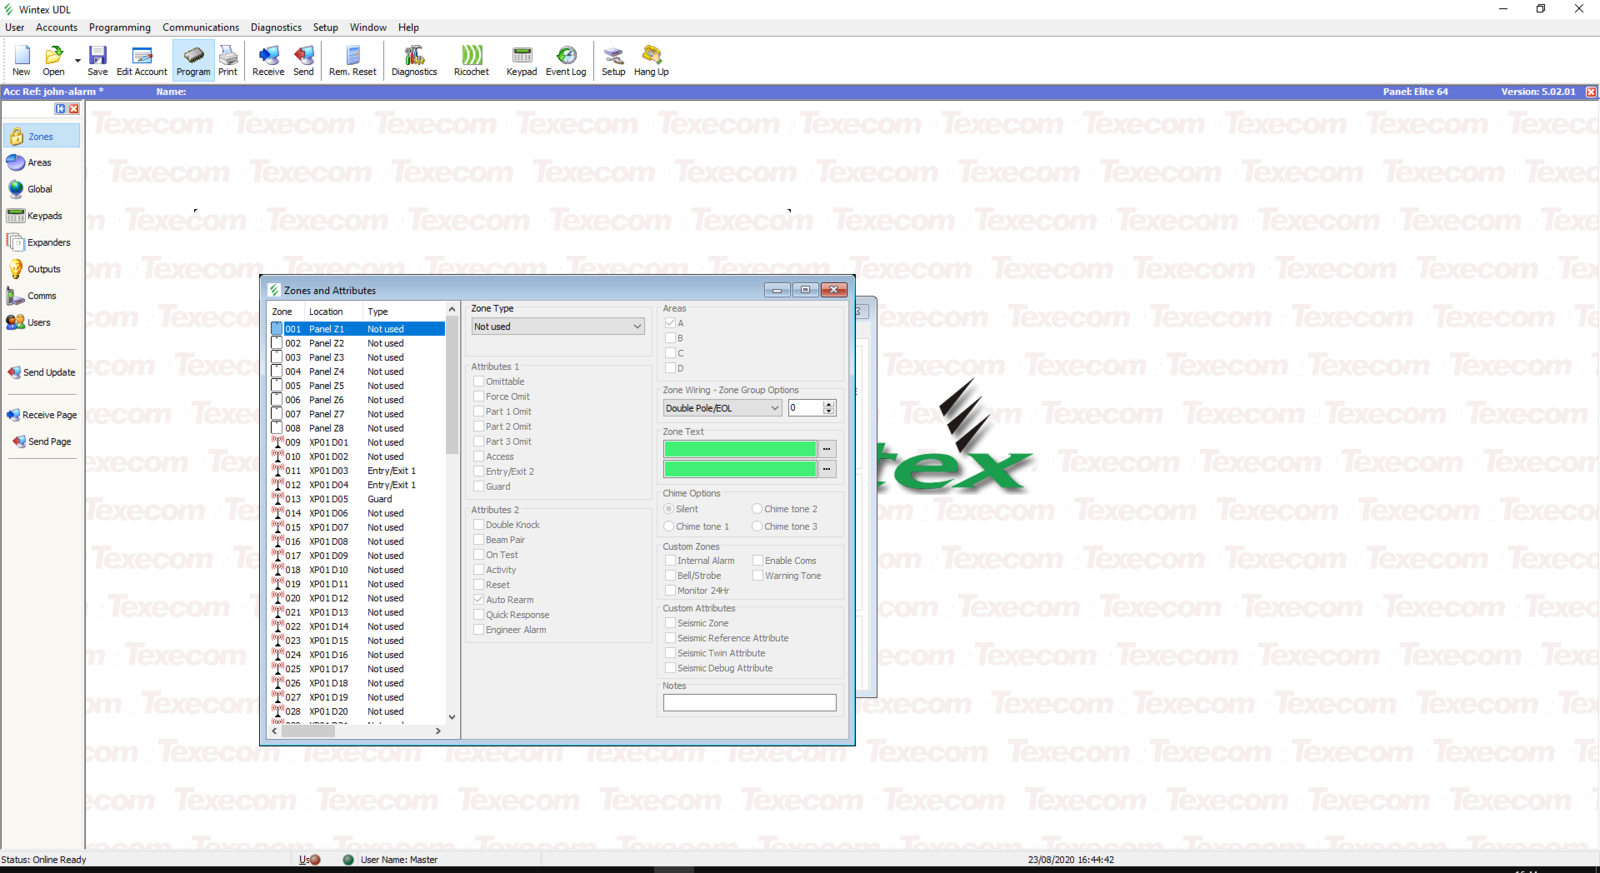1600x873 pixels.
Task: Expand the Zone Type dropdown
Action: click(636, 327)
